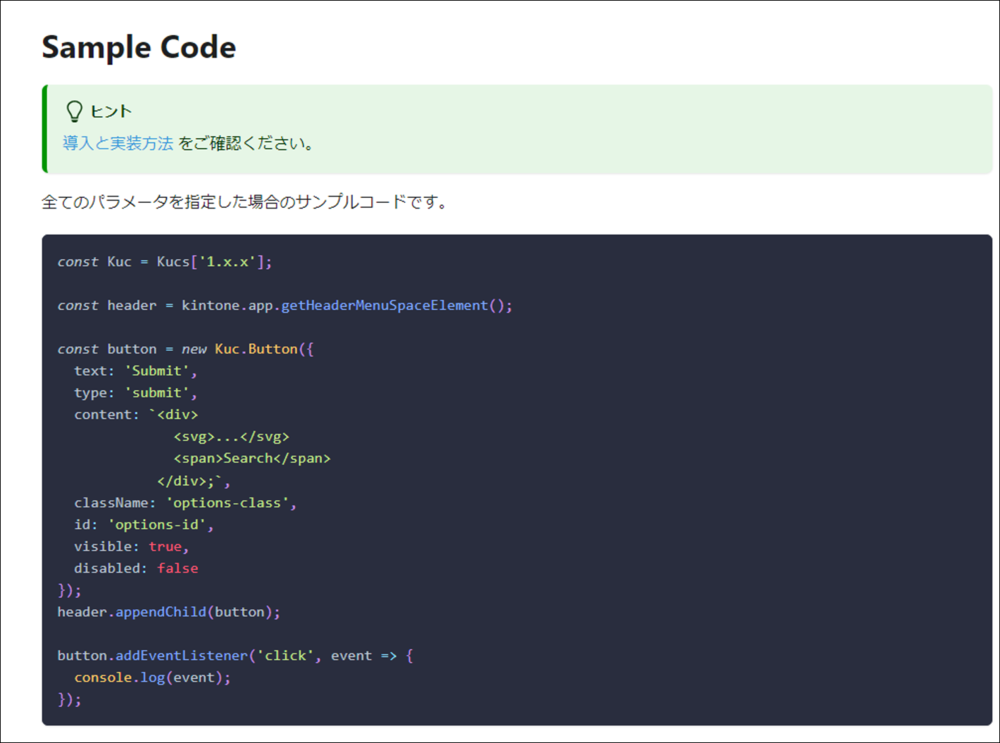
Task: Click the disabled: false value
Action: coord(177,568)
